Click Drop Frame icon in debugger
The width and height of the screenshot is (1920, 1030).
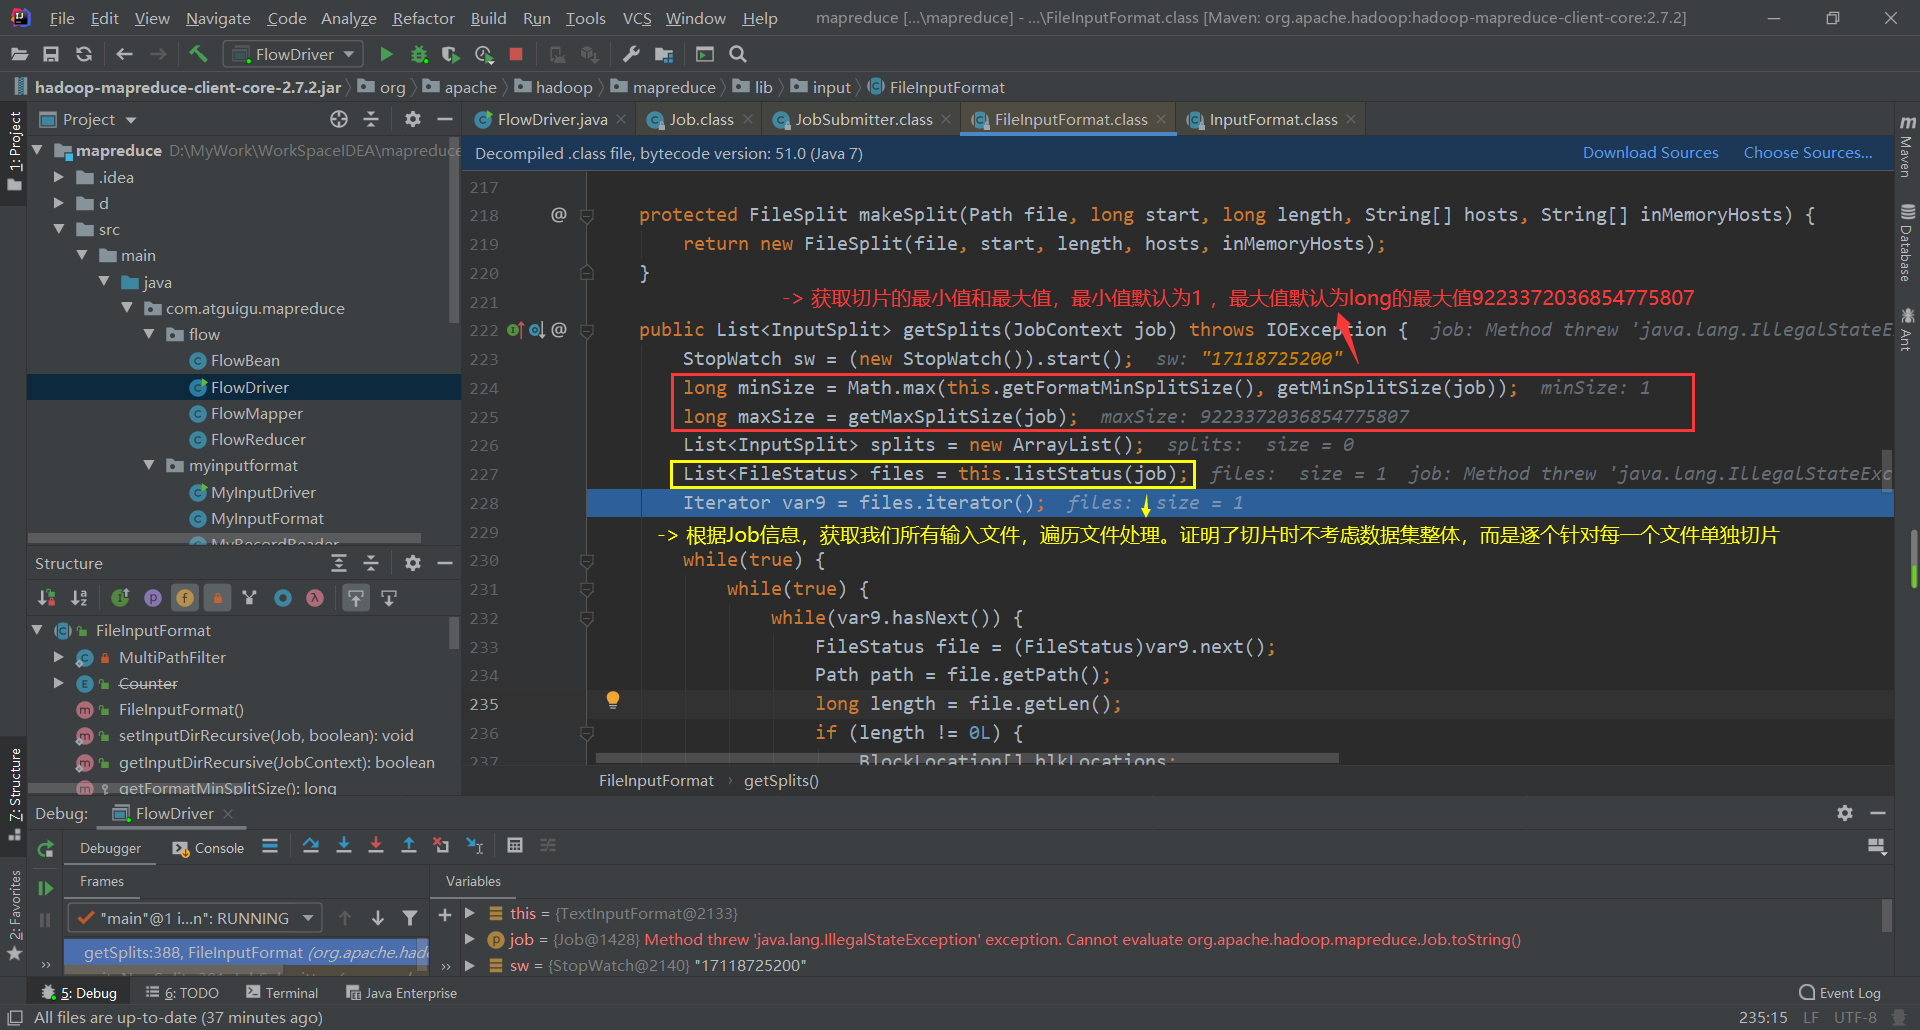pyautogui.click(x=441, y=845)
